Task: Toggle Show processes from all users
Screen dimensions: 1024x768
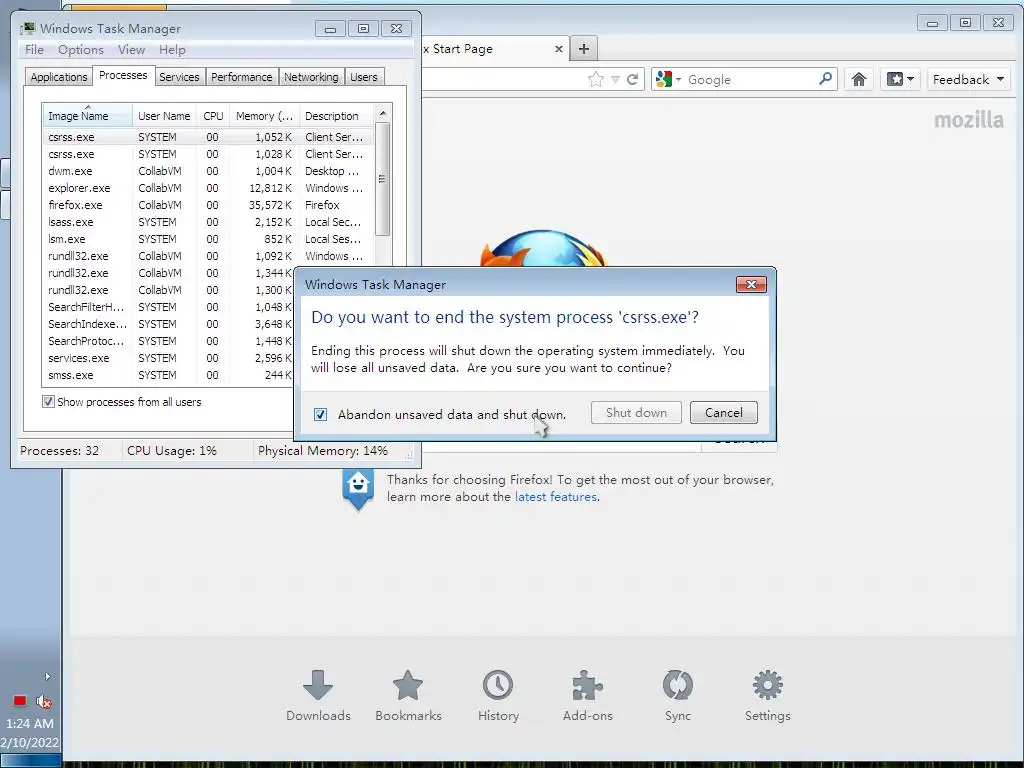Action: point(48,402)
